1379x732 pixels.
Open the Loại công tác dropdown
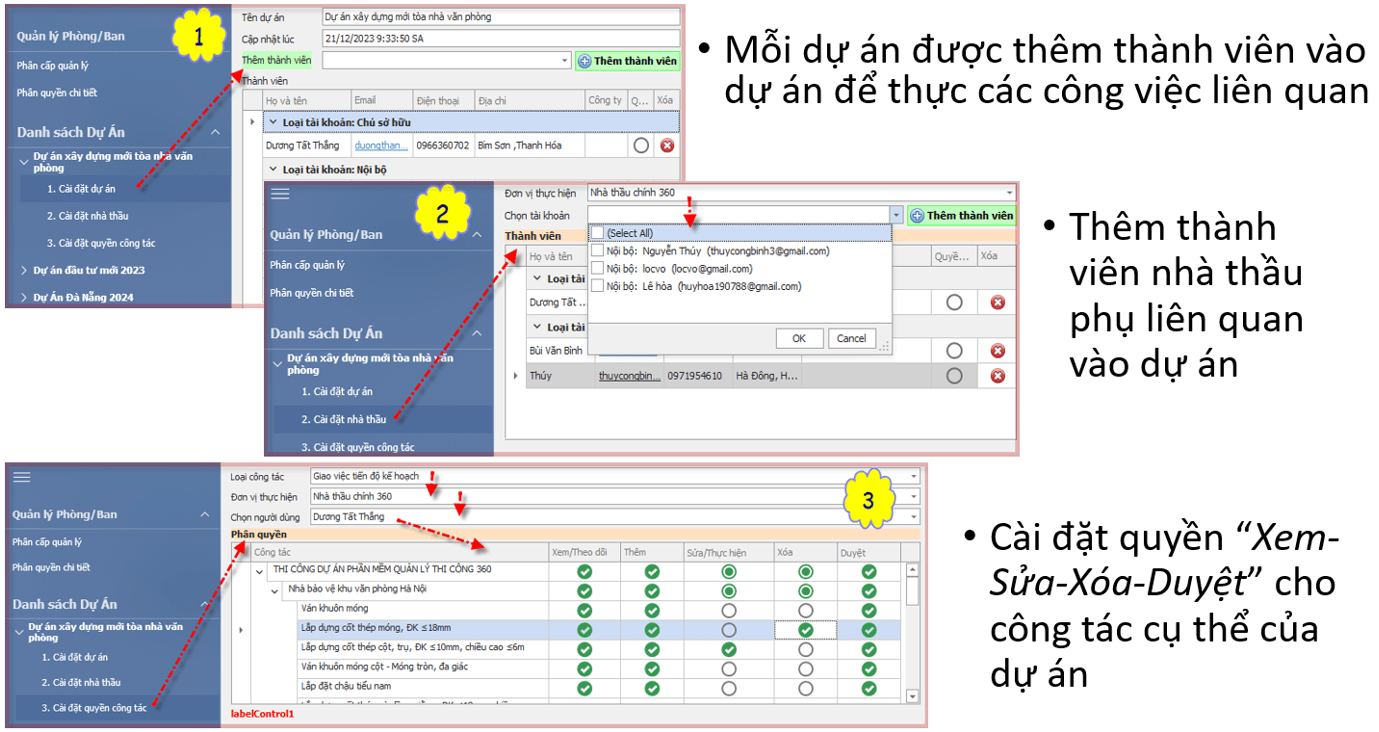click(914, 473)
